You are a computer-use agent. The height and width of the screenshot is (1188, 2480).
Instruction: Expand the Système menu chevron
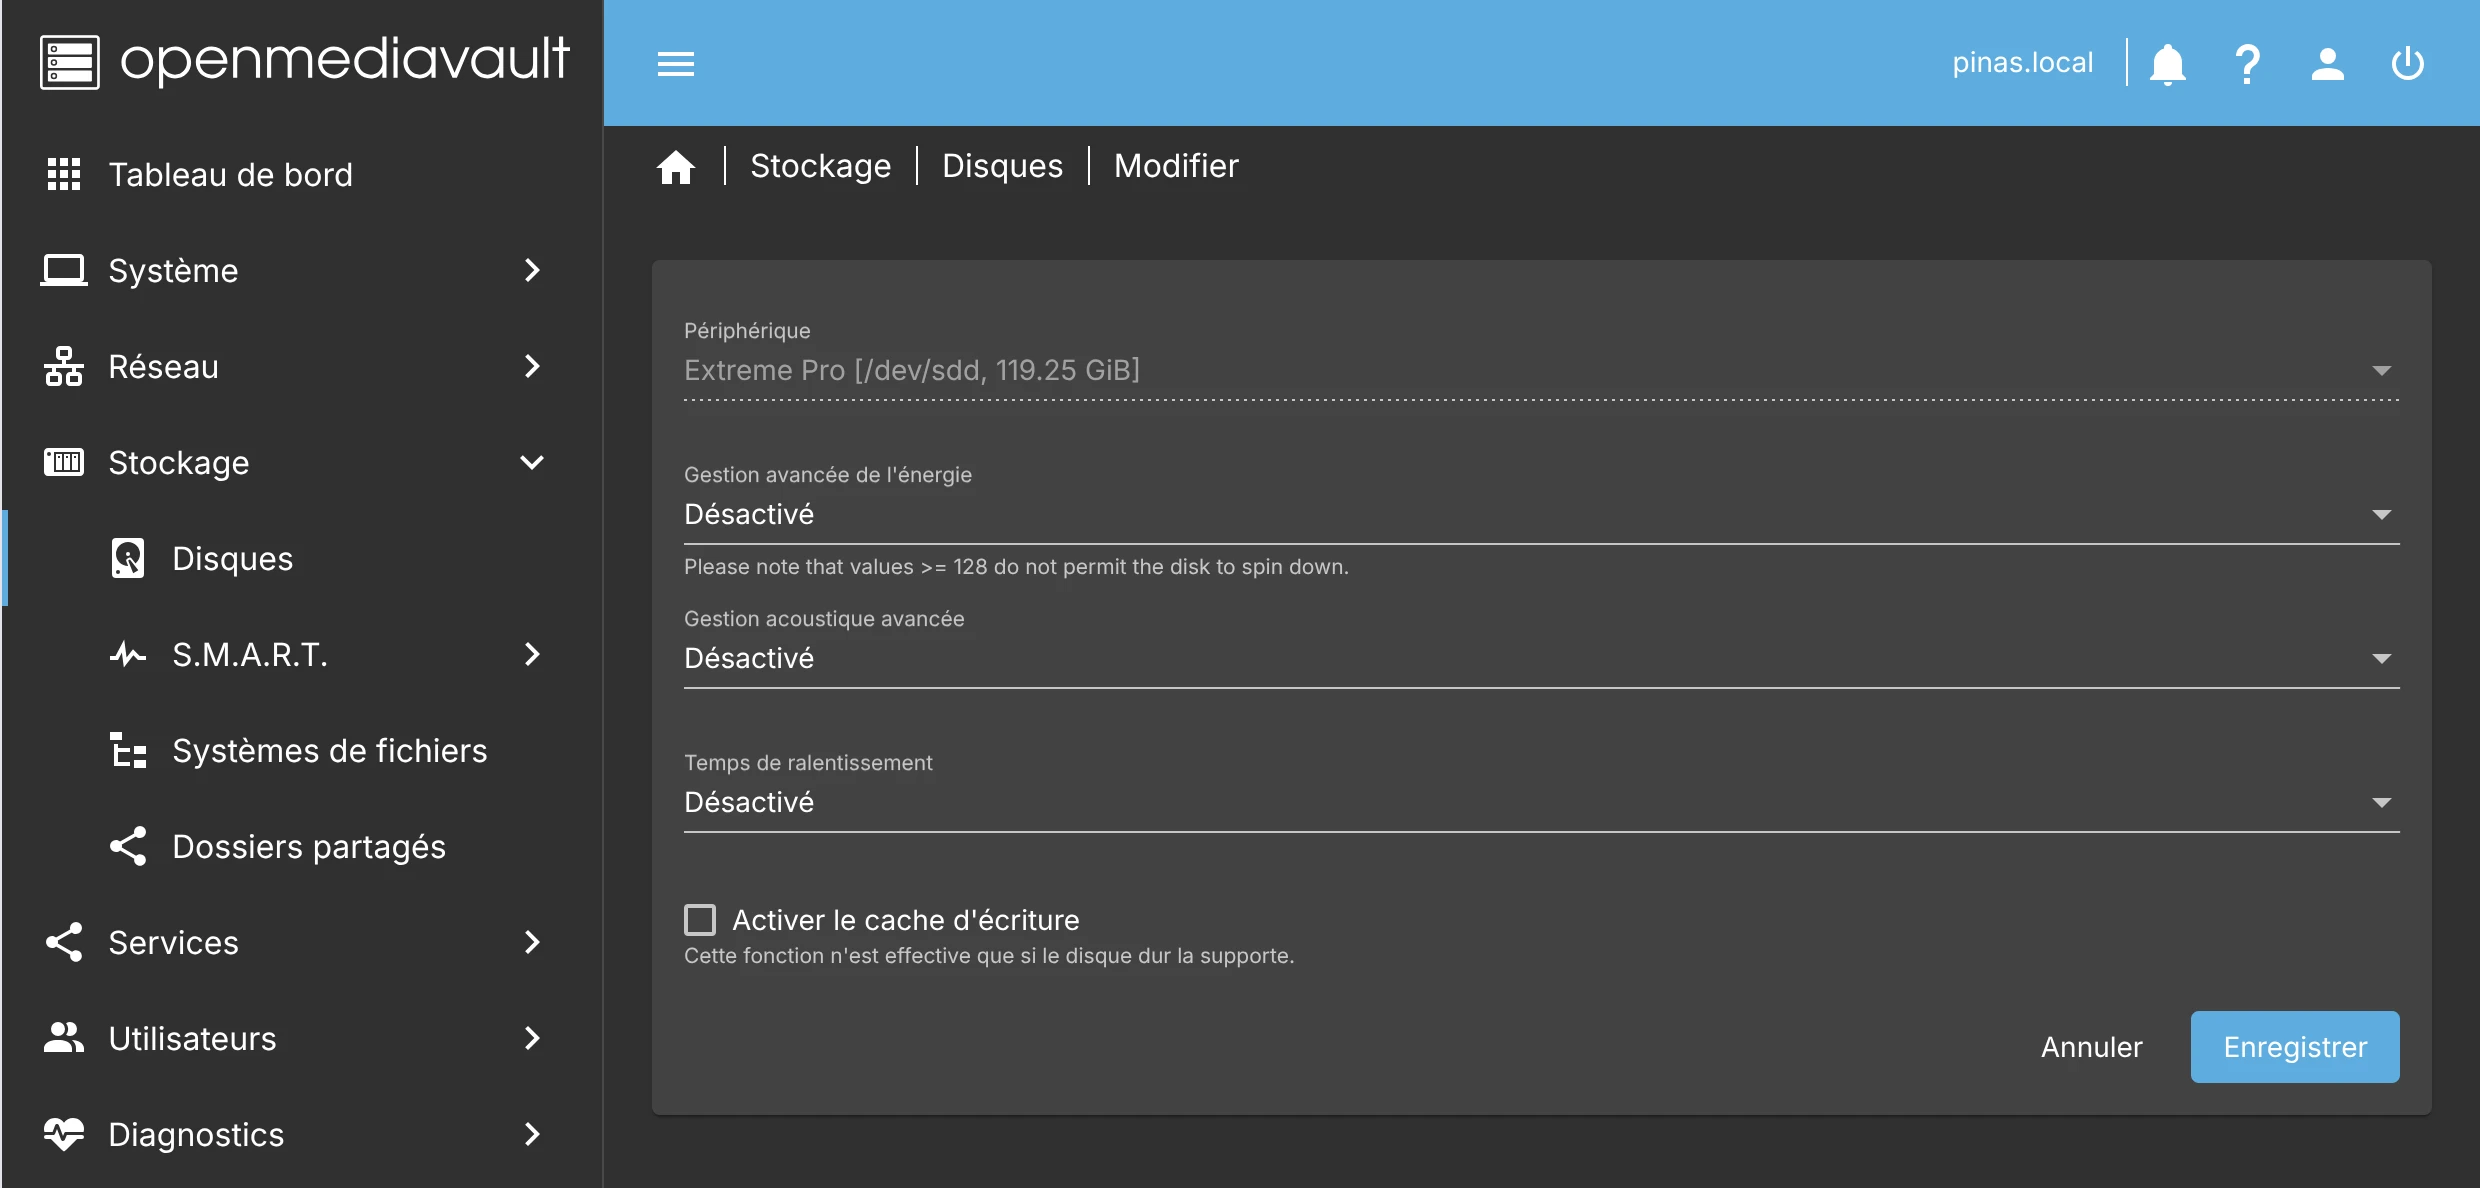(532, 270)
